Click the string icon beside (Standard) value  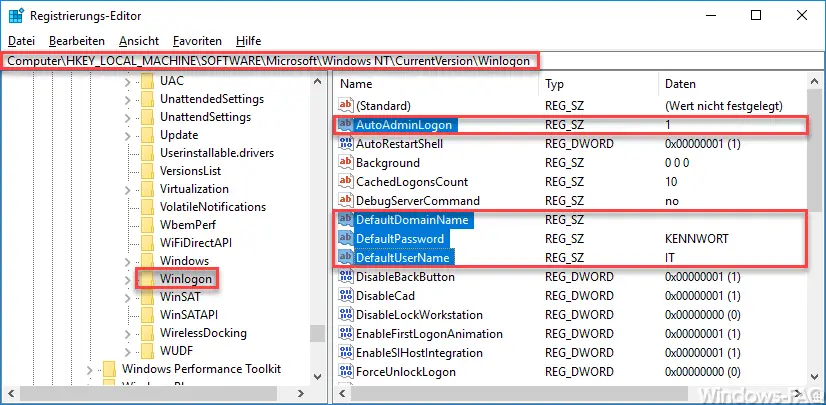click(346, 106)
